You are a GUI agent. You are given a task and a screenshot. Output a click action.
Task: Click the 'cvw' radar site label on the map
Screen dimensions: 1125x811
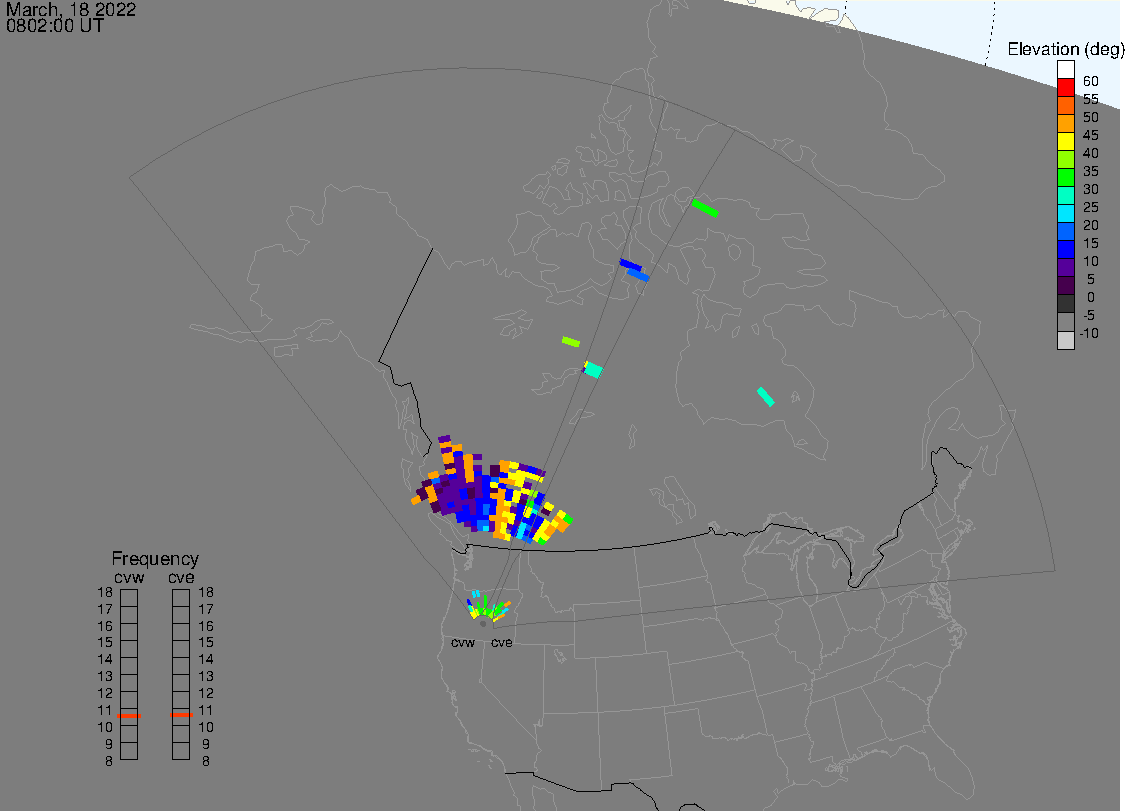click(463, 642)
